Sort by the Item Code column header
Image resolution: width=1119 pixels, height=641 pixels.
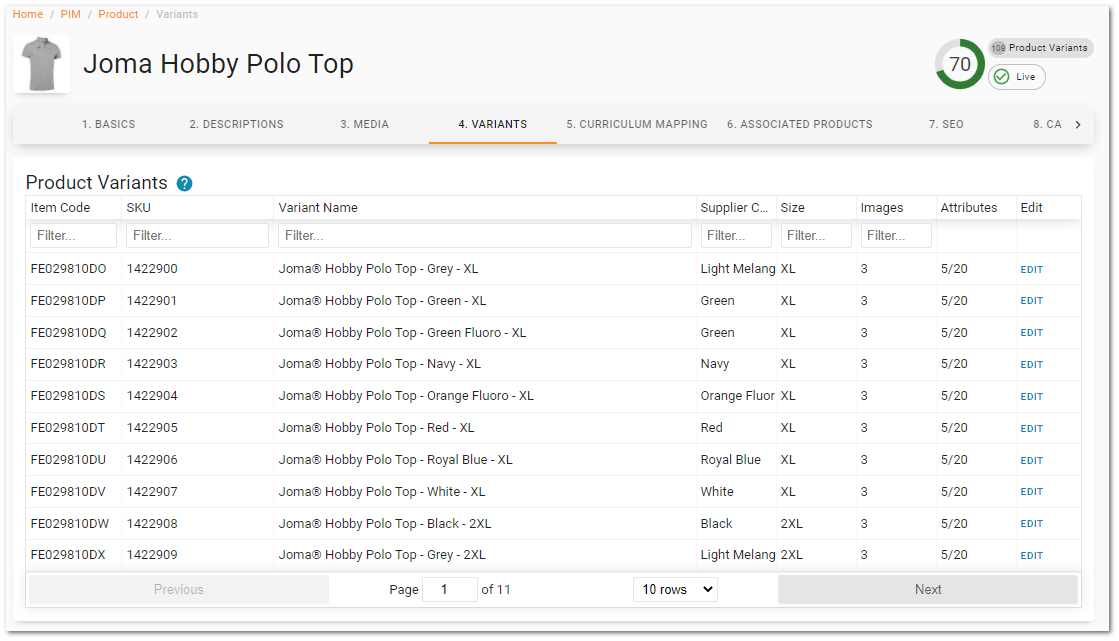pos(60,208)
